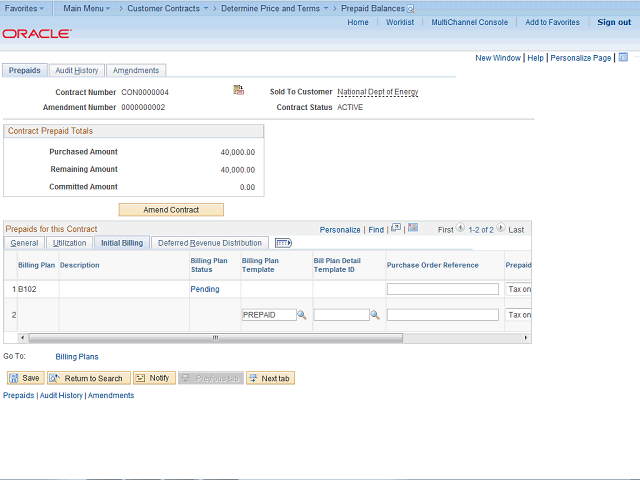
Task: Switch to the Audit History tab
Action: click(x=77, y=70)
